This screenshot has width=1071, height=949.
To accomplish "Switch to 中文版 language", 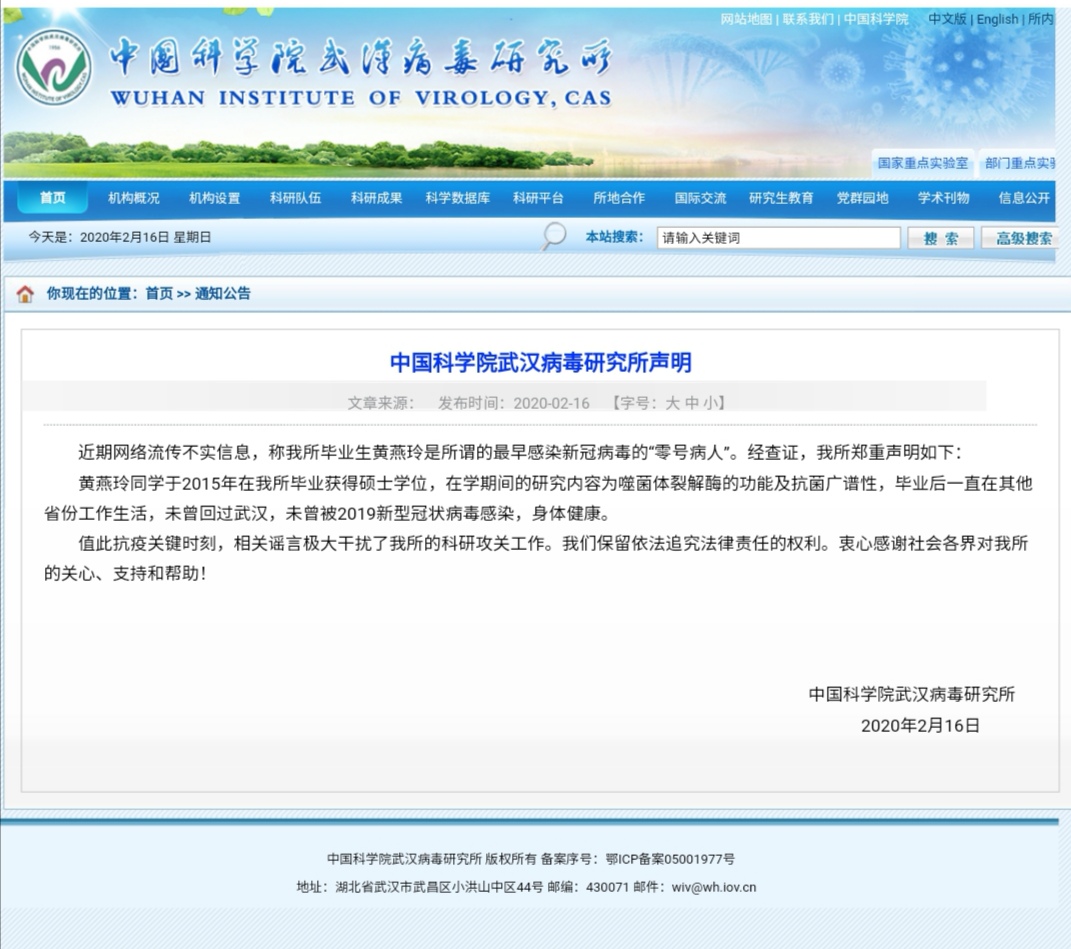I will [x=947, y=19].
